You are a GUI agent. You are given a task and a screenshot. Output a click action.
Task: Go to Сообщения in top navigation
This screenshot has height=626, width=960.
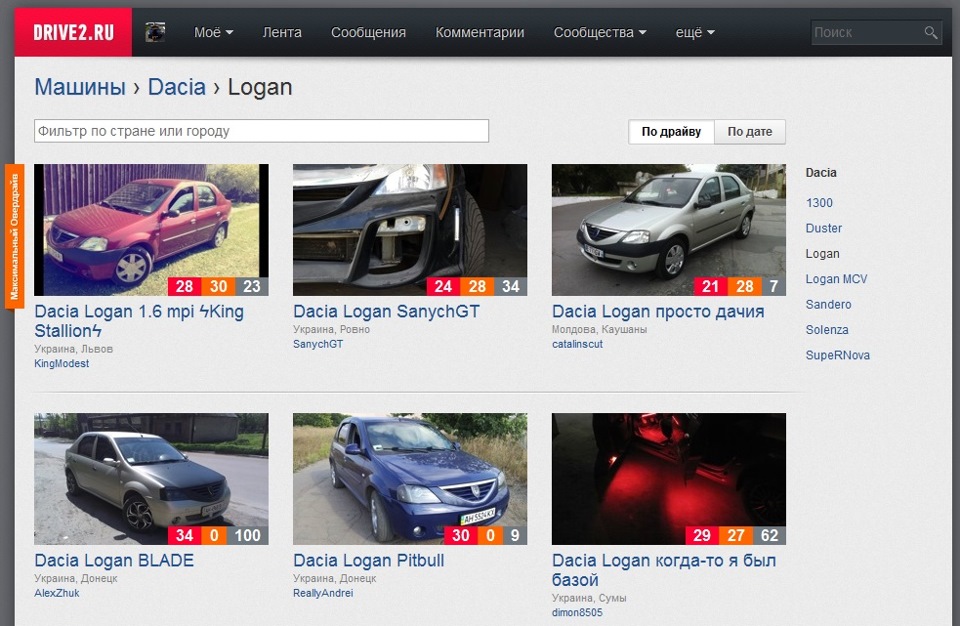[x=369, y=32]
